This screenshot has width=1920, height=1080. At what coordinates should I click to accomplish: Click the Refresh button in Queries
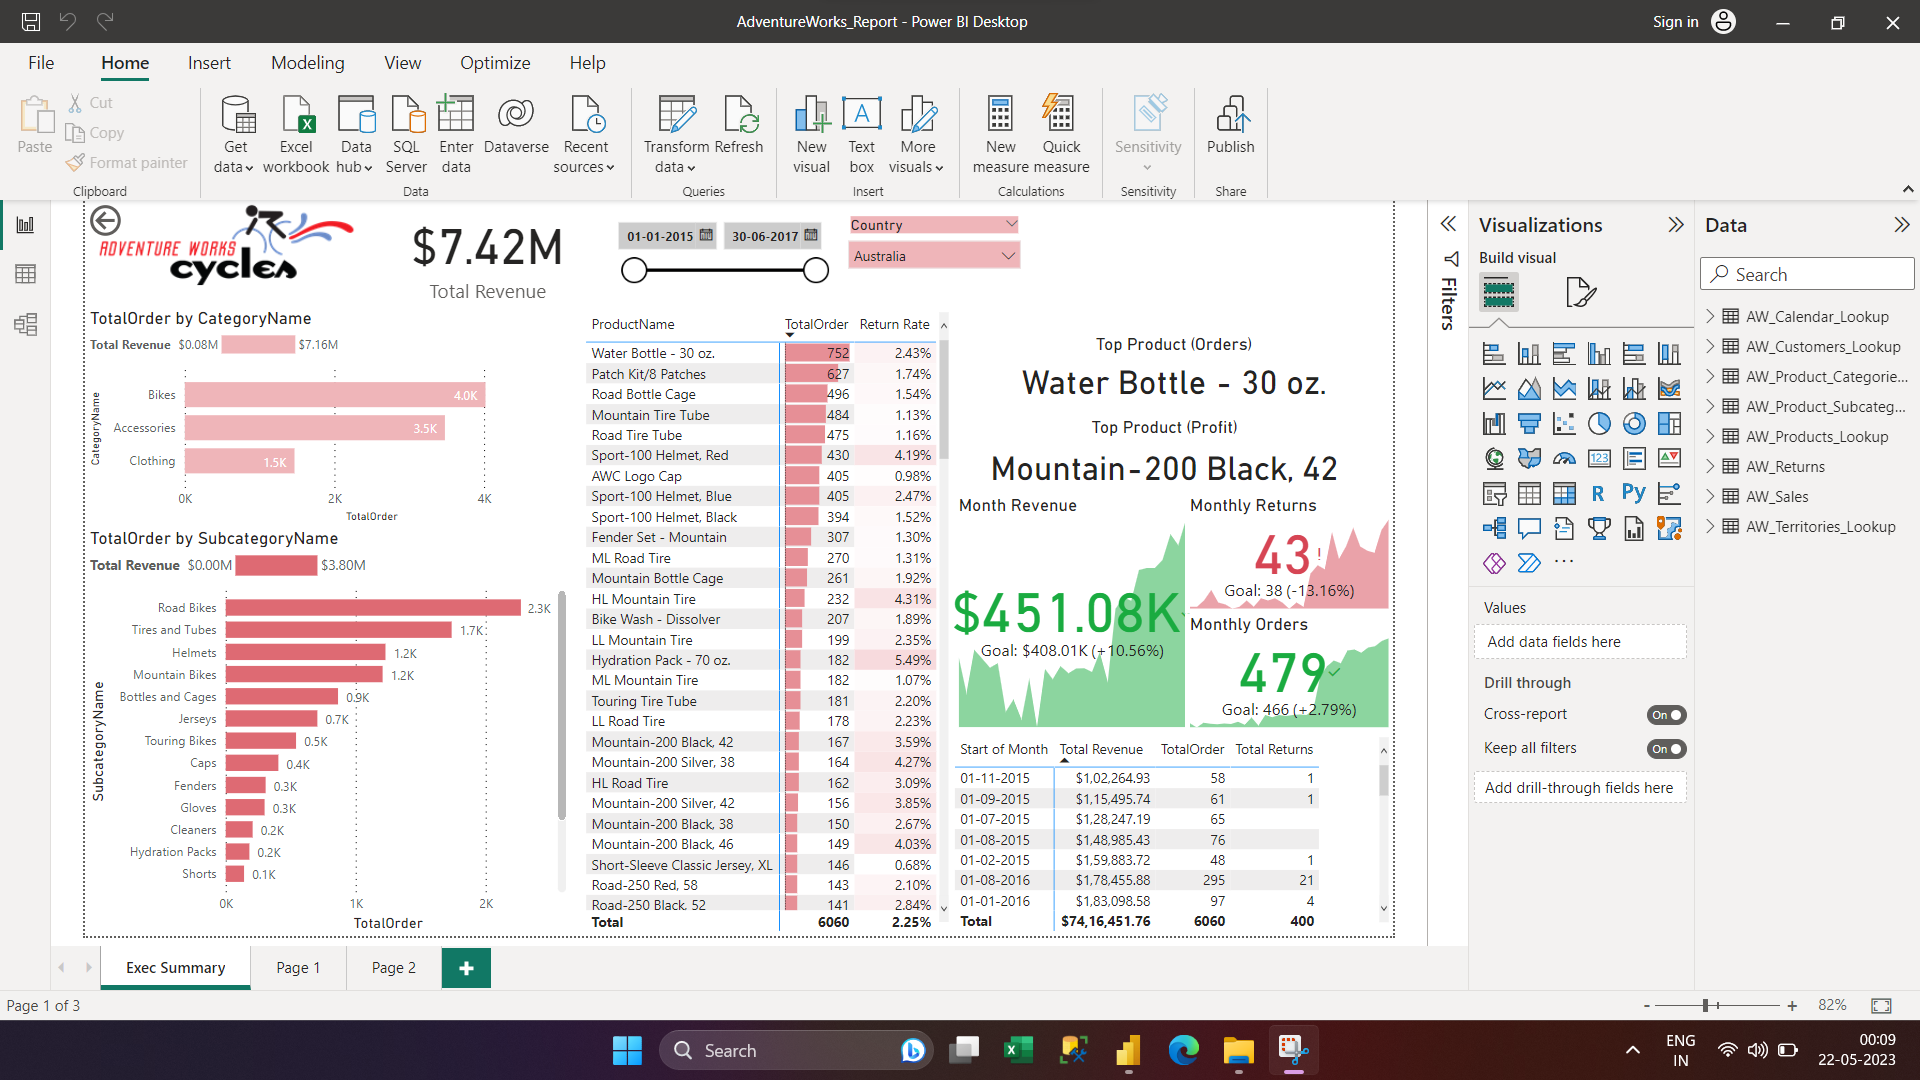click(x=739, y=125)
